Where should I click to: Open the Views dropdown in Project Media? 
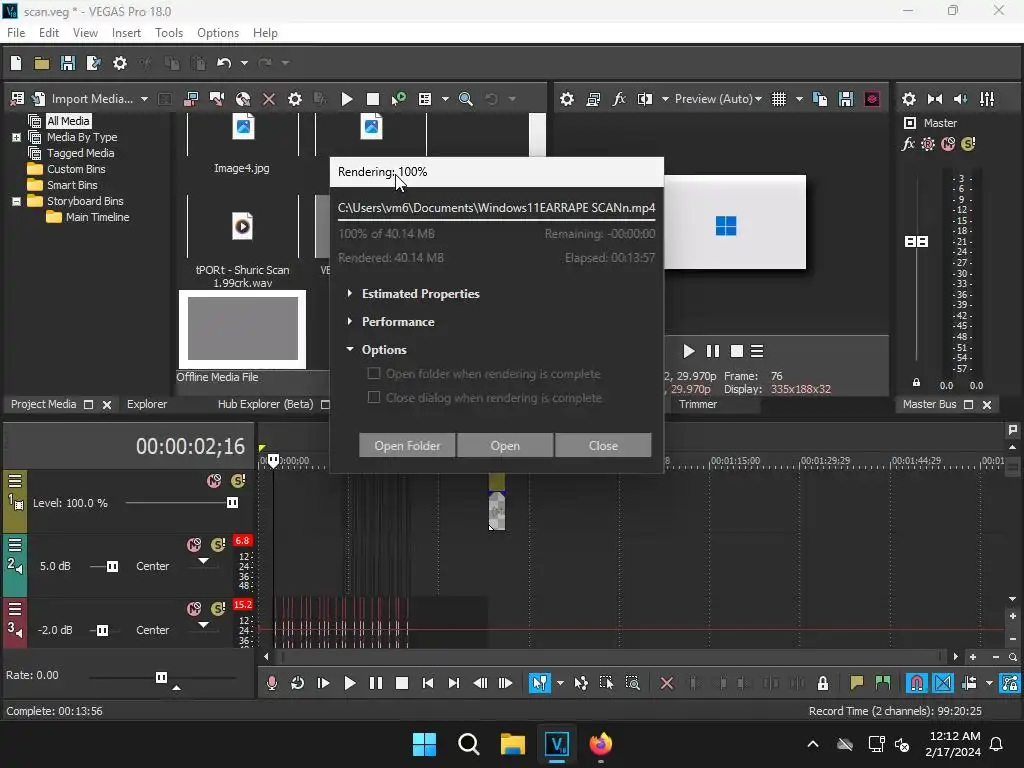point(445,99)
